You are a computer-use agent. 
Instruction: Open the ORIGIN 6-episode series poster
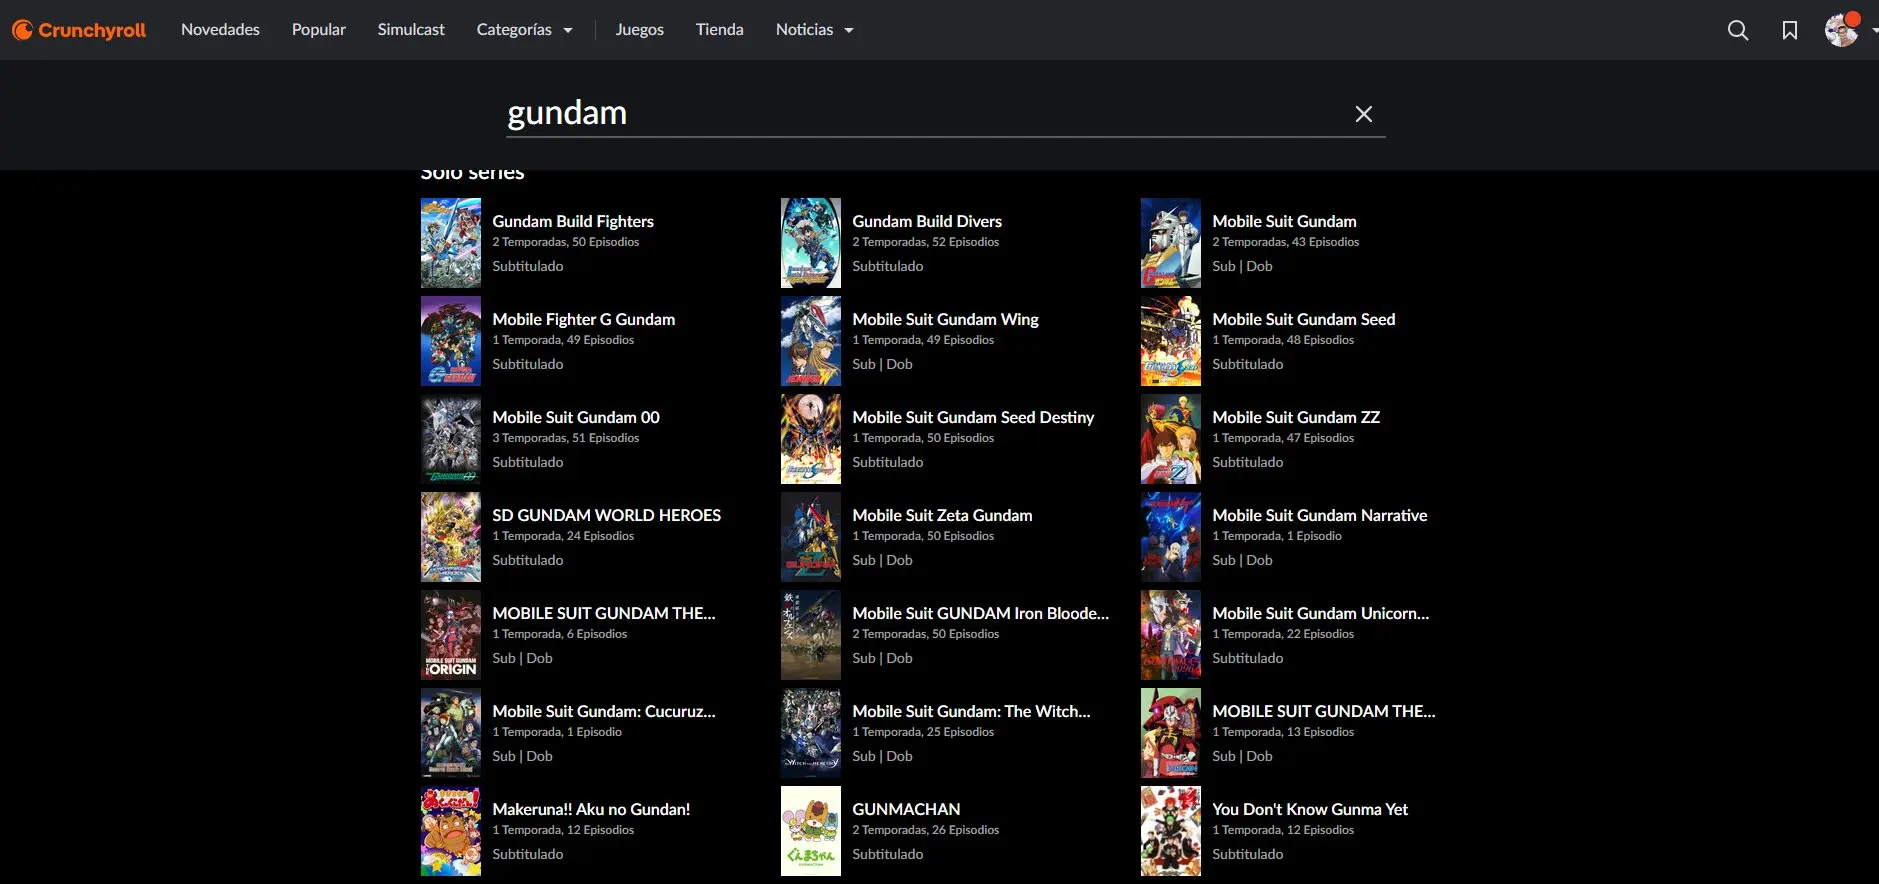point(451,635)
